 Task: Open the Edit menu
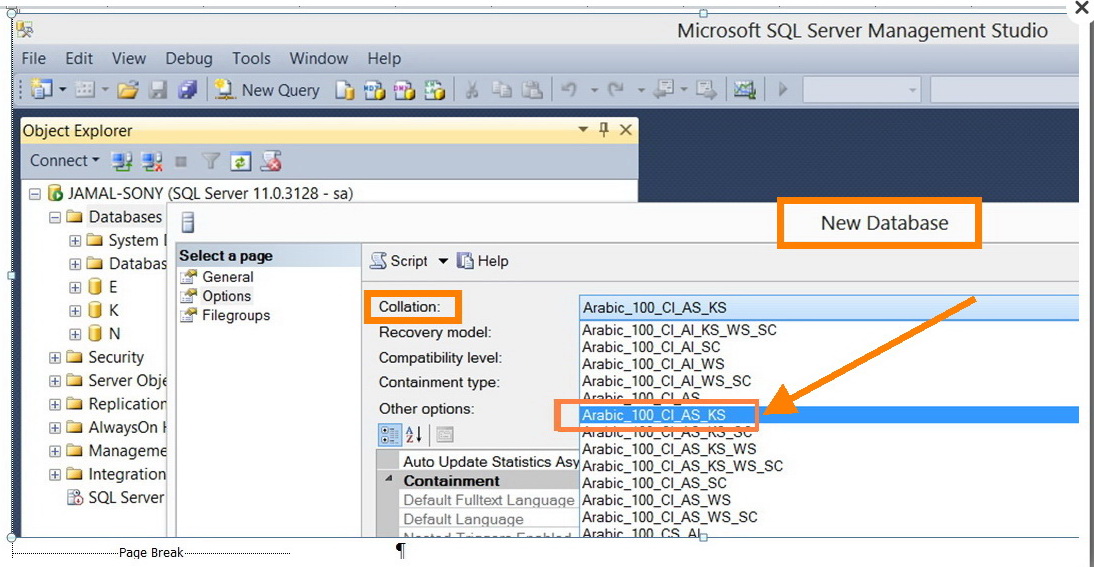pyautogui.click(x=79, y=59)
